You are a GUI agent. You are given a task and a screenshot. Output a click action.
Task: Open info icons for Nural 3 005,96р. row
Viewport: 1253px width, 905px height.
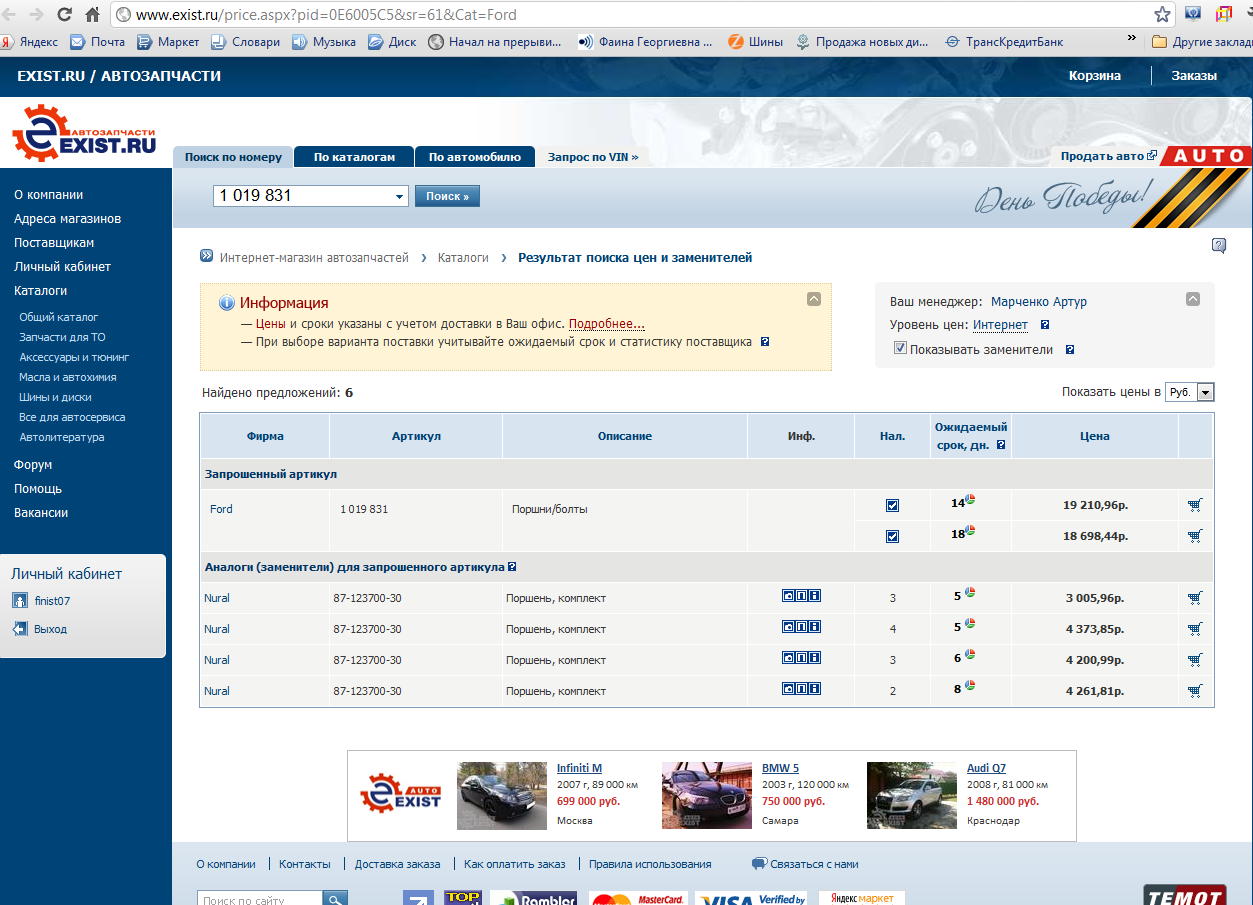pyautogui.click(x=801, y=597)
